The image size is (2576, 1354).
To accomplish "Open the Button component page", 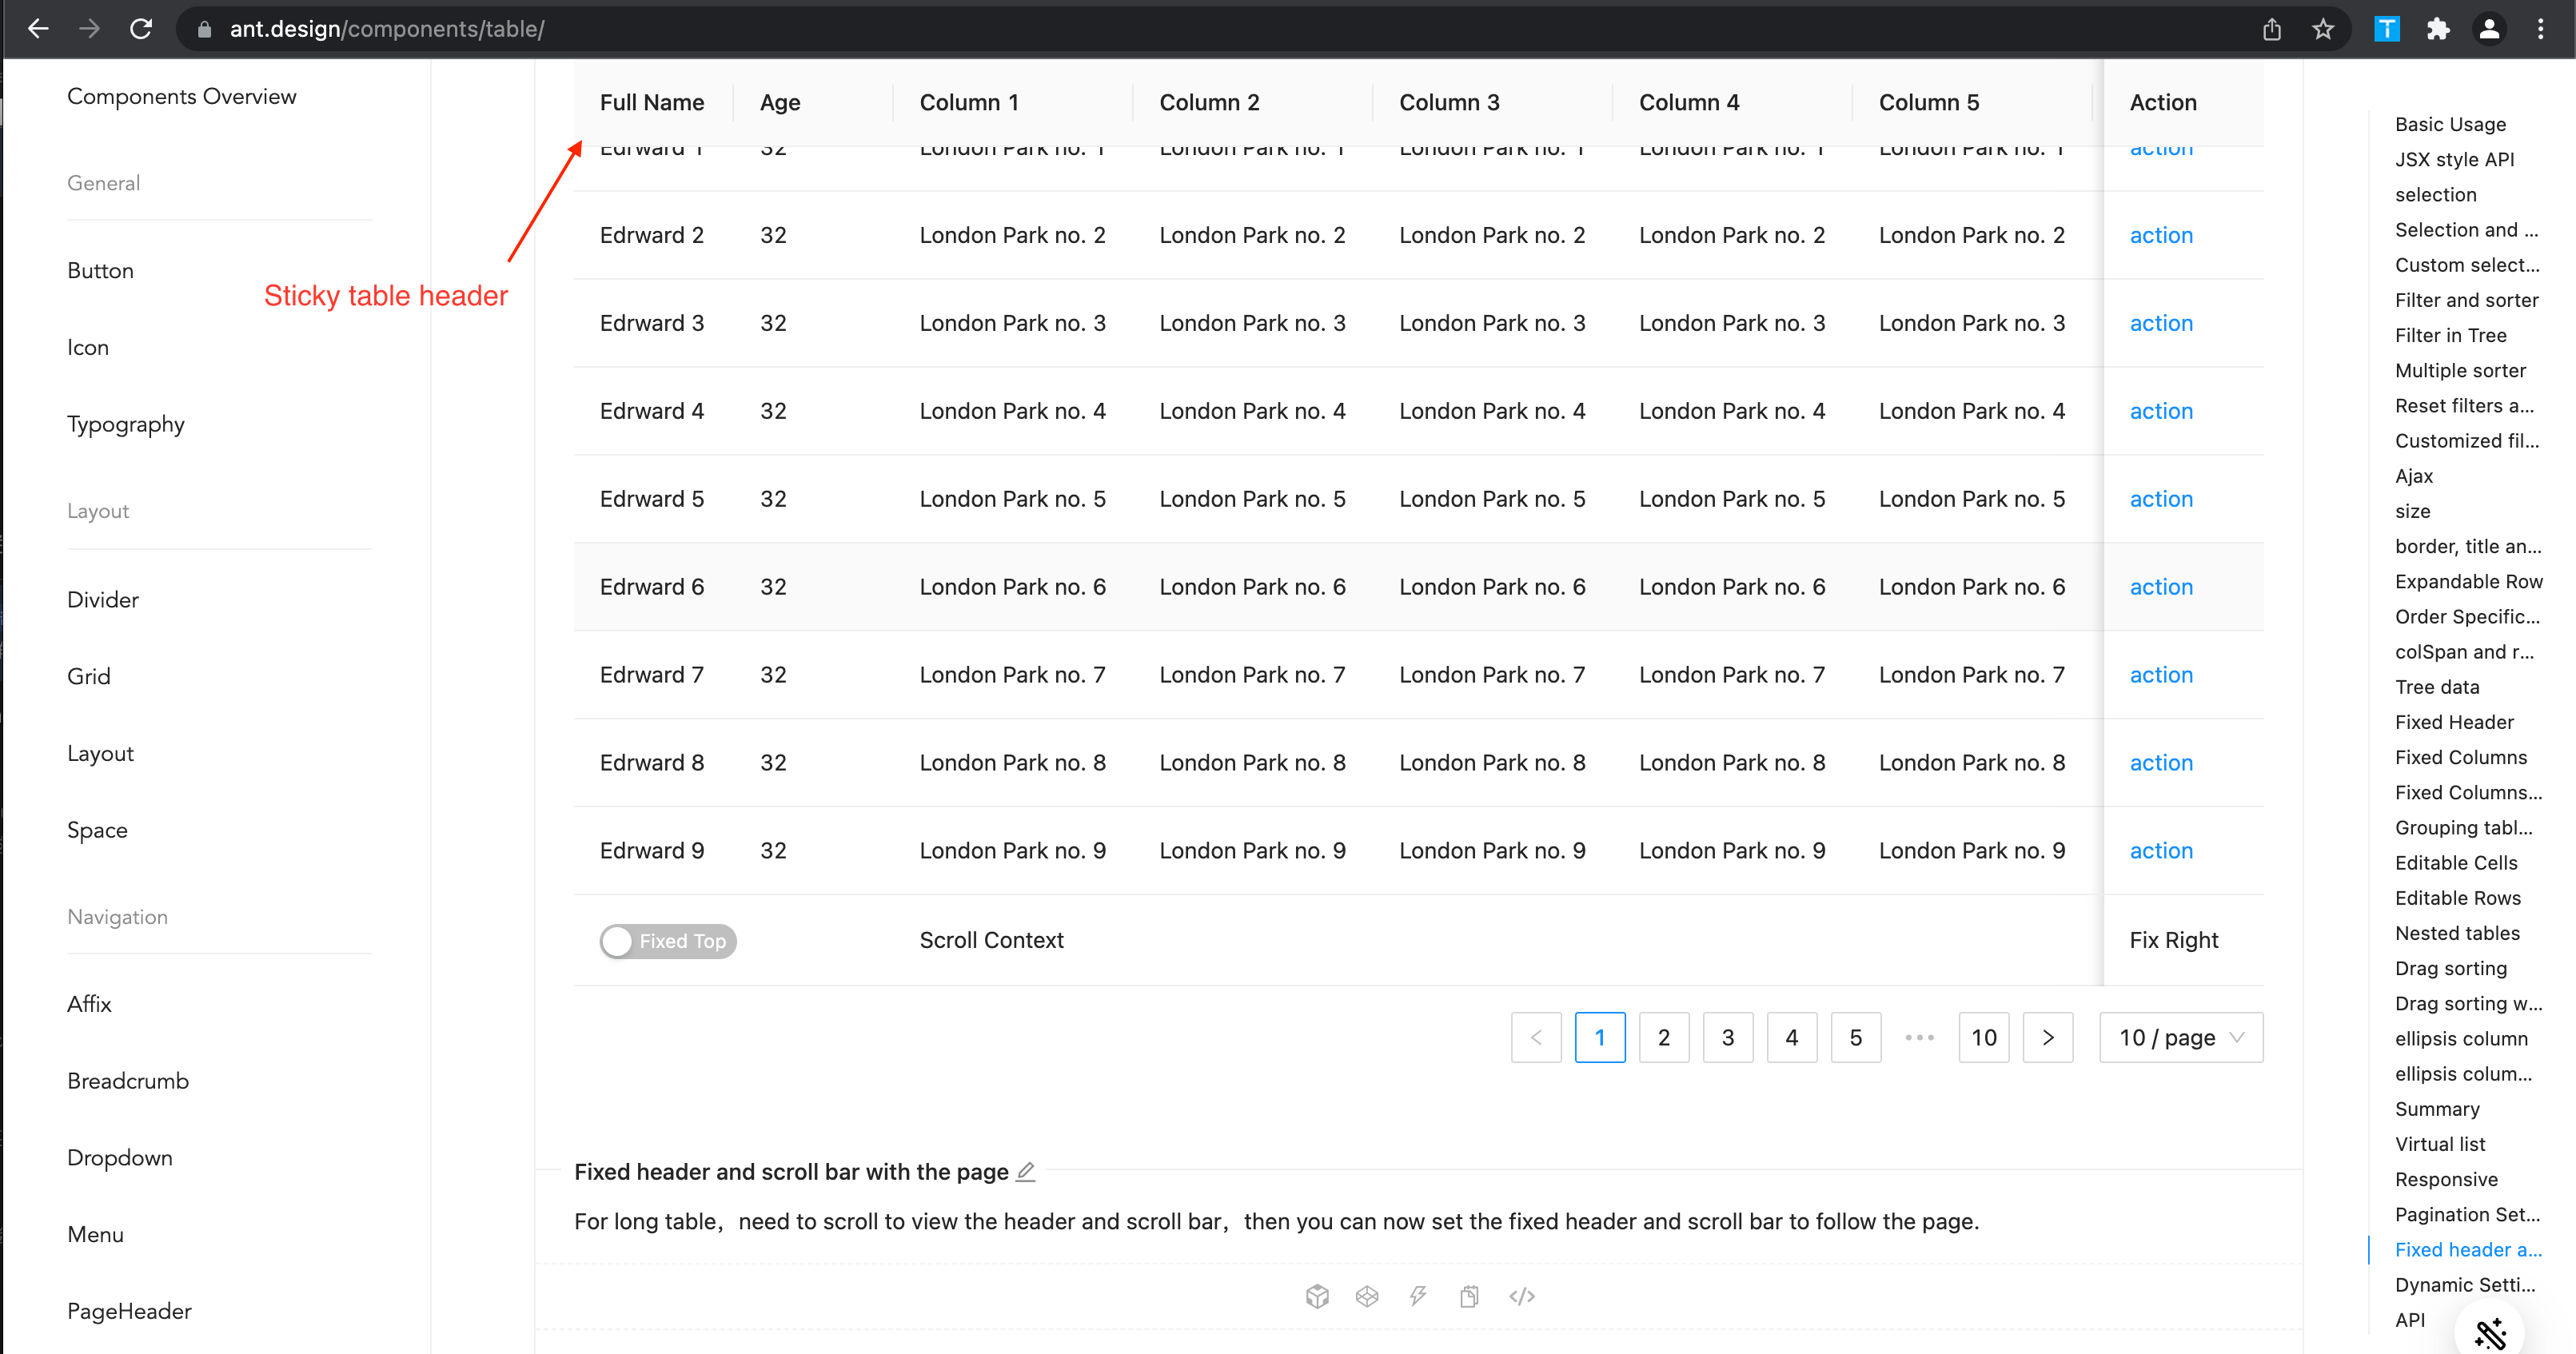I will point(100,270).
